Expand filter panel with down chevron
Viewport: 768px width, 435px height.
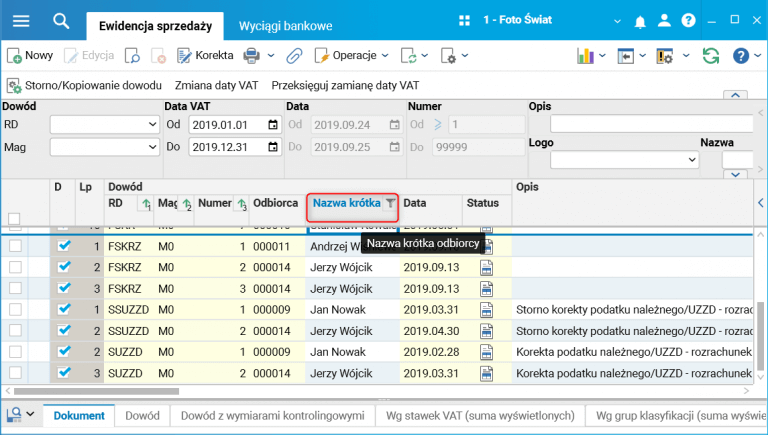coord(735,174)
